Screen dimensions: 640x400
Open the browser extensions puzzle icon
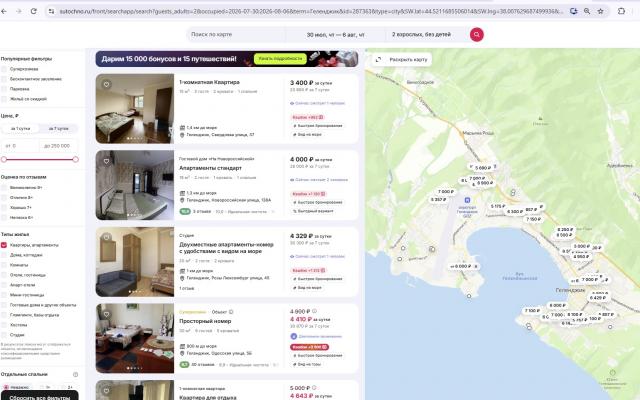[x=621, y=11]
